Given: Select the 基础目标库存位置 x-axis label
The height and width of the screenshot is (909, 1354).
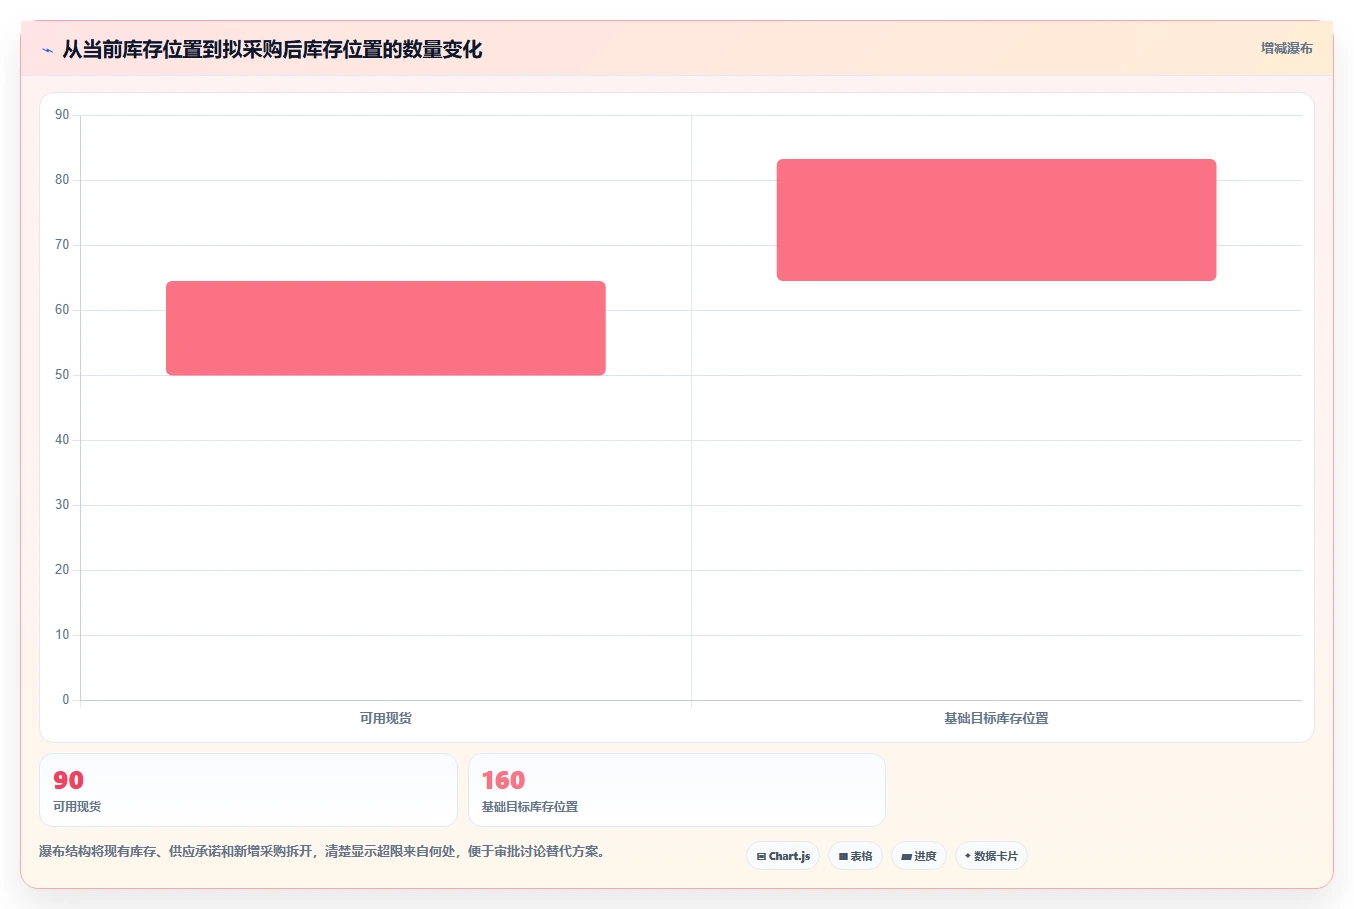Looking at the screenshot, I should pyautogui.click(x=996, y=718).
